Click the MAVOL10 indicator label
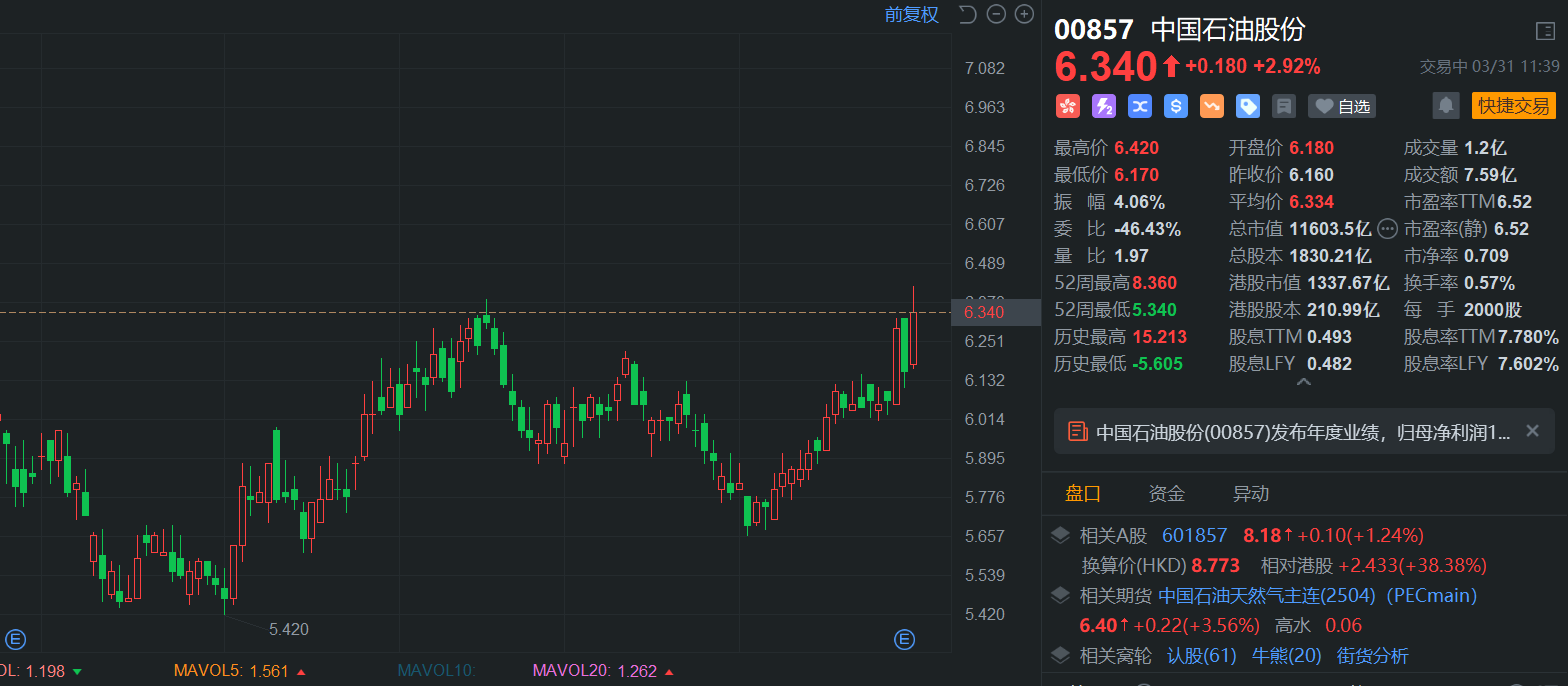 [x=436, y=671]
